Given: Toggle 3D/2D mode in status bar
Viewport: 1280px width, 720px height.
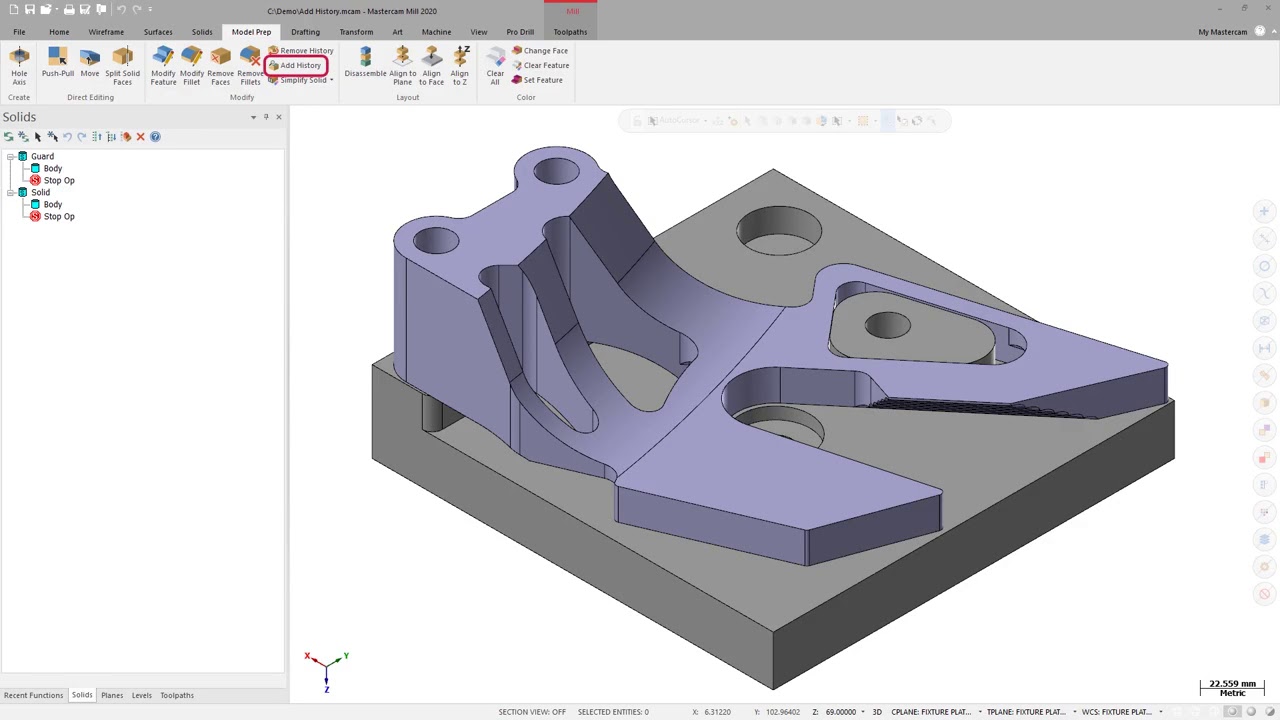Looking at the screenshot, I should click(x=877, y=712).
